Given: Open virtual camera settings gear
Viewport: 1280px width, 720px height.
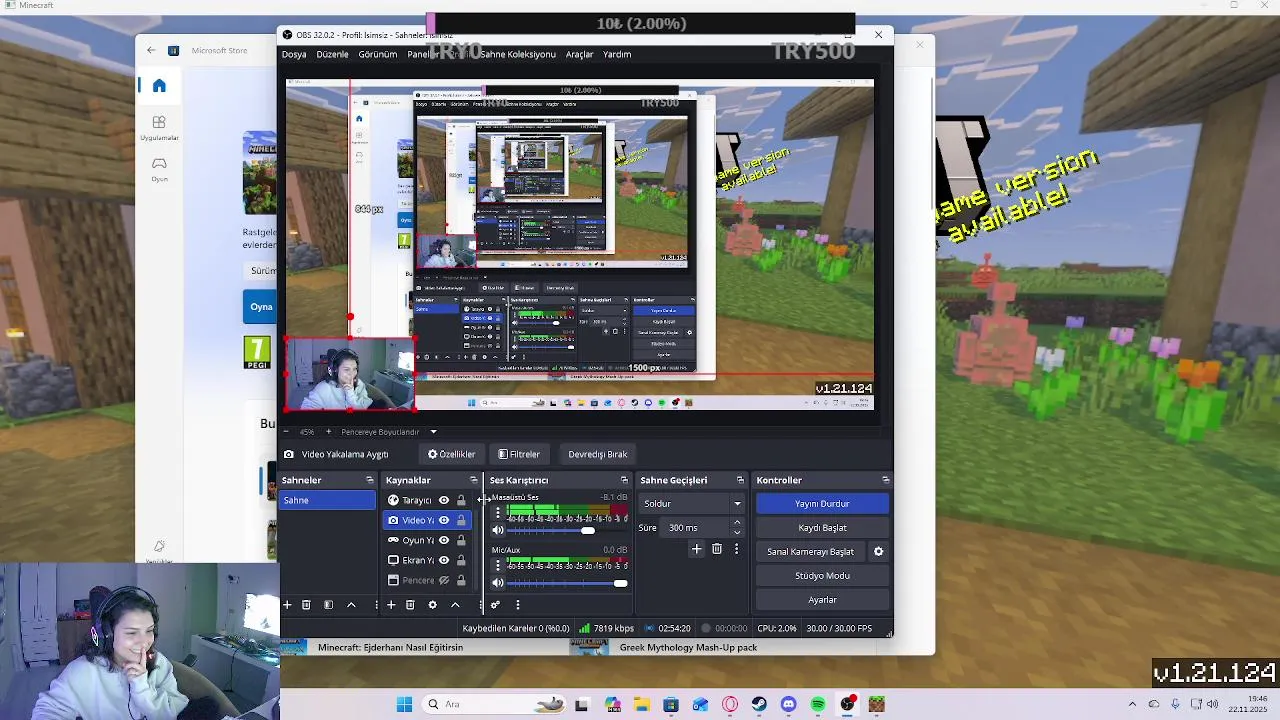Looking at the screenshot, I should point(878,552).
